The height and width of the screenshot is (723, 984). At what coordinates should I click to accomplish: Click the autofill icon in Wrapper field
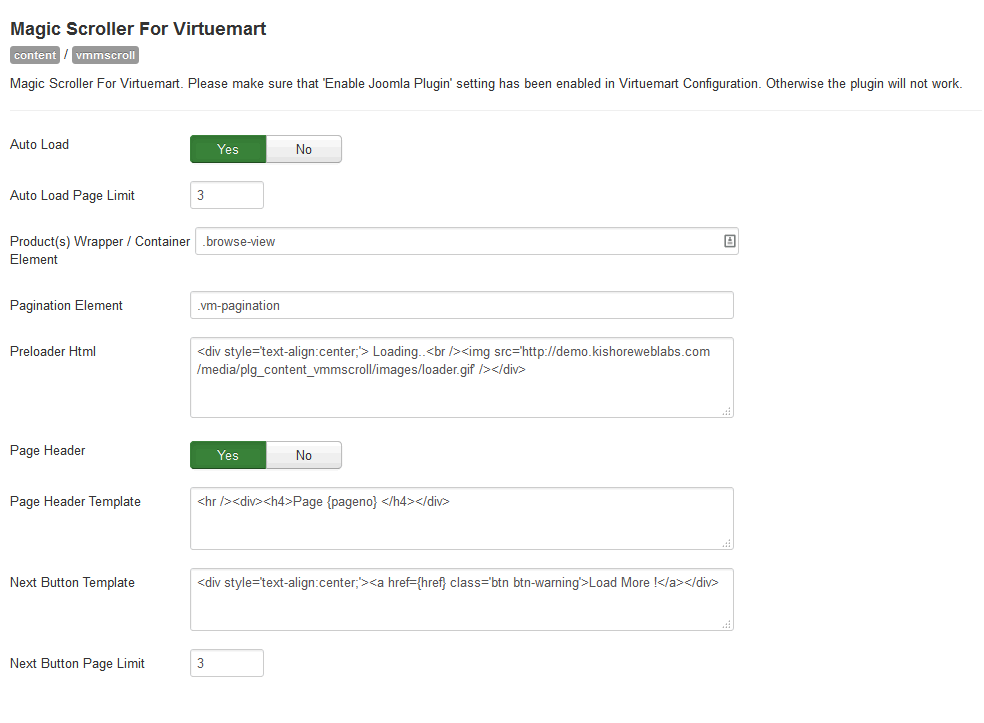(729, 241)
